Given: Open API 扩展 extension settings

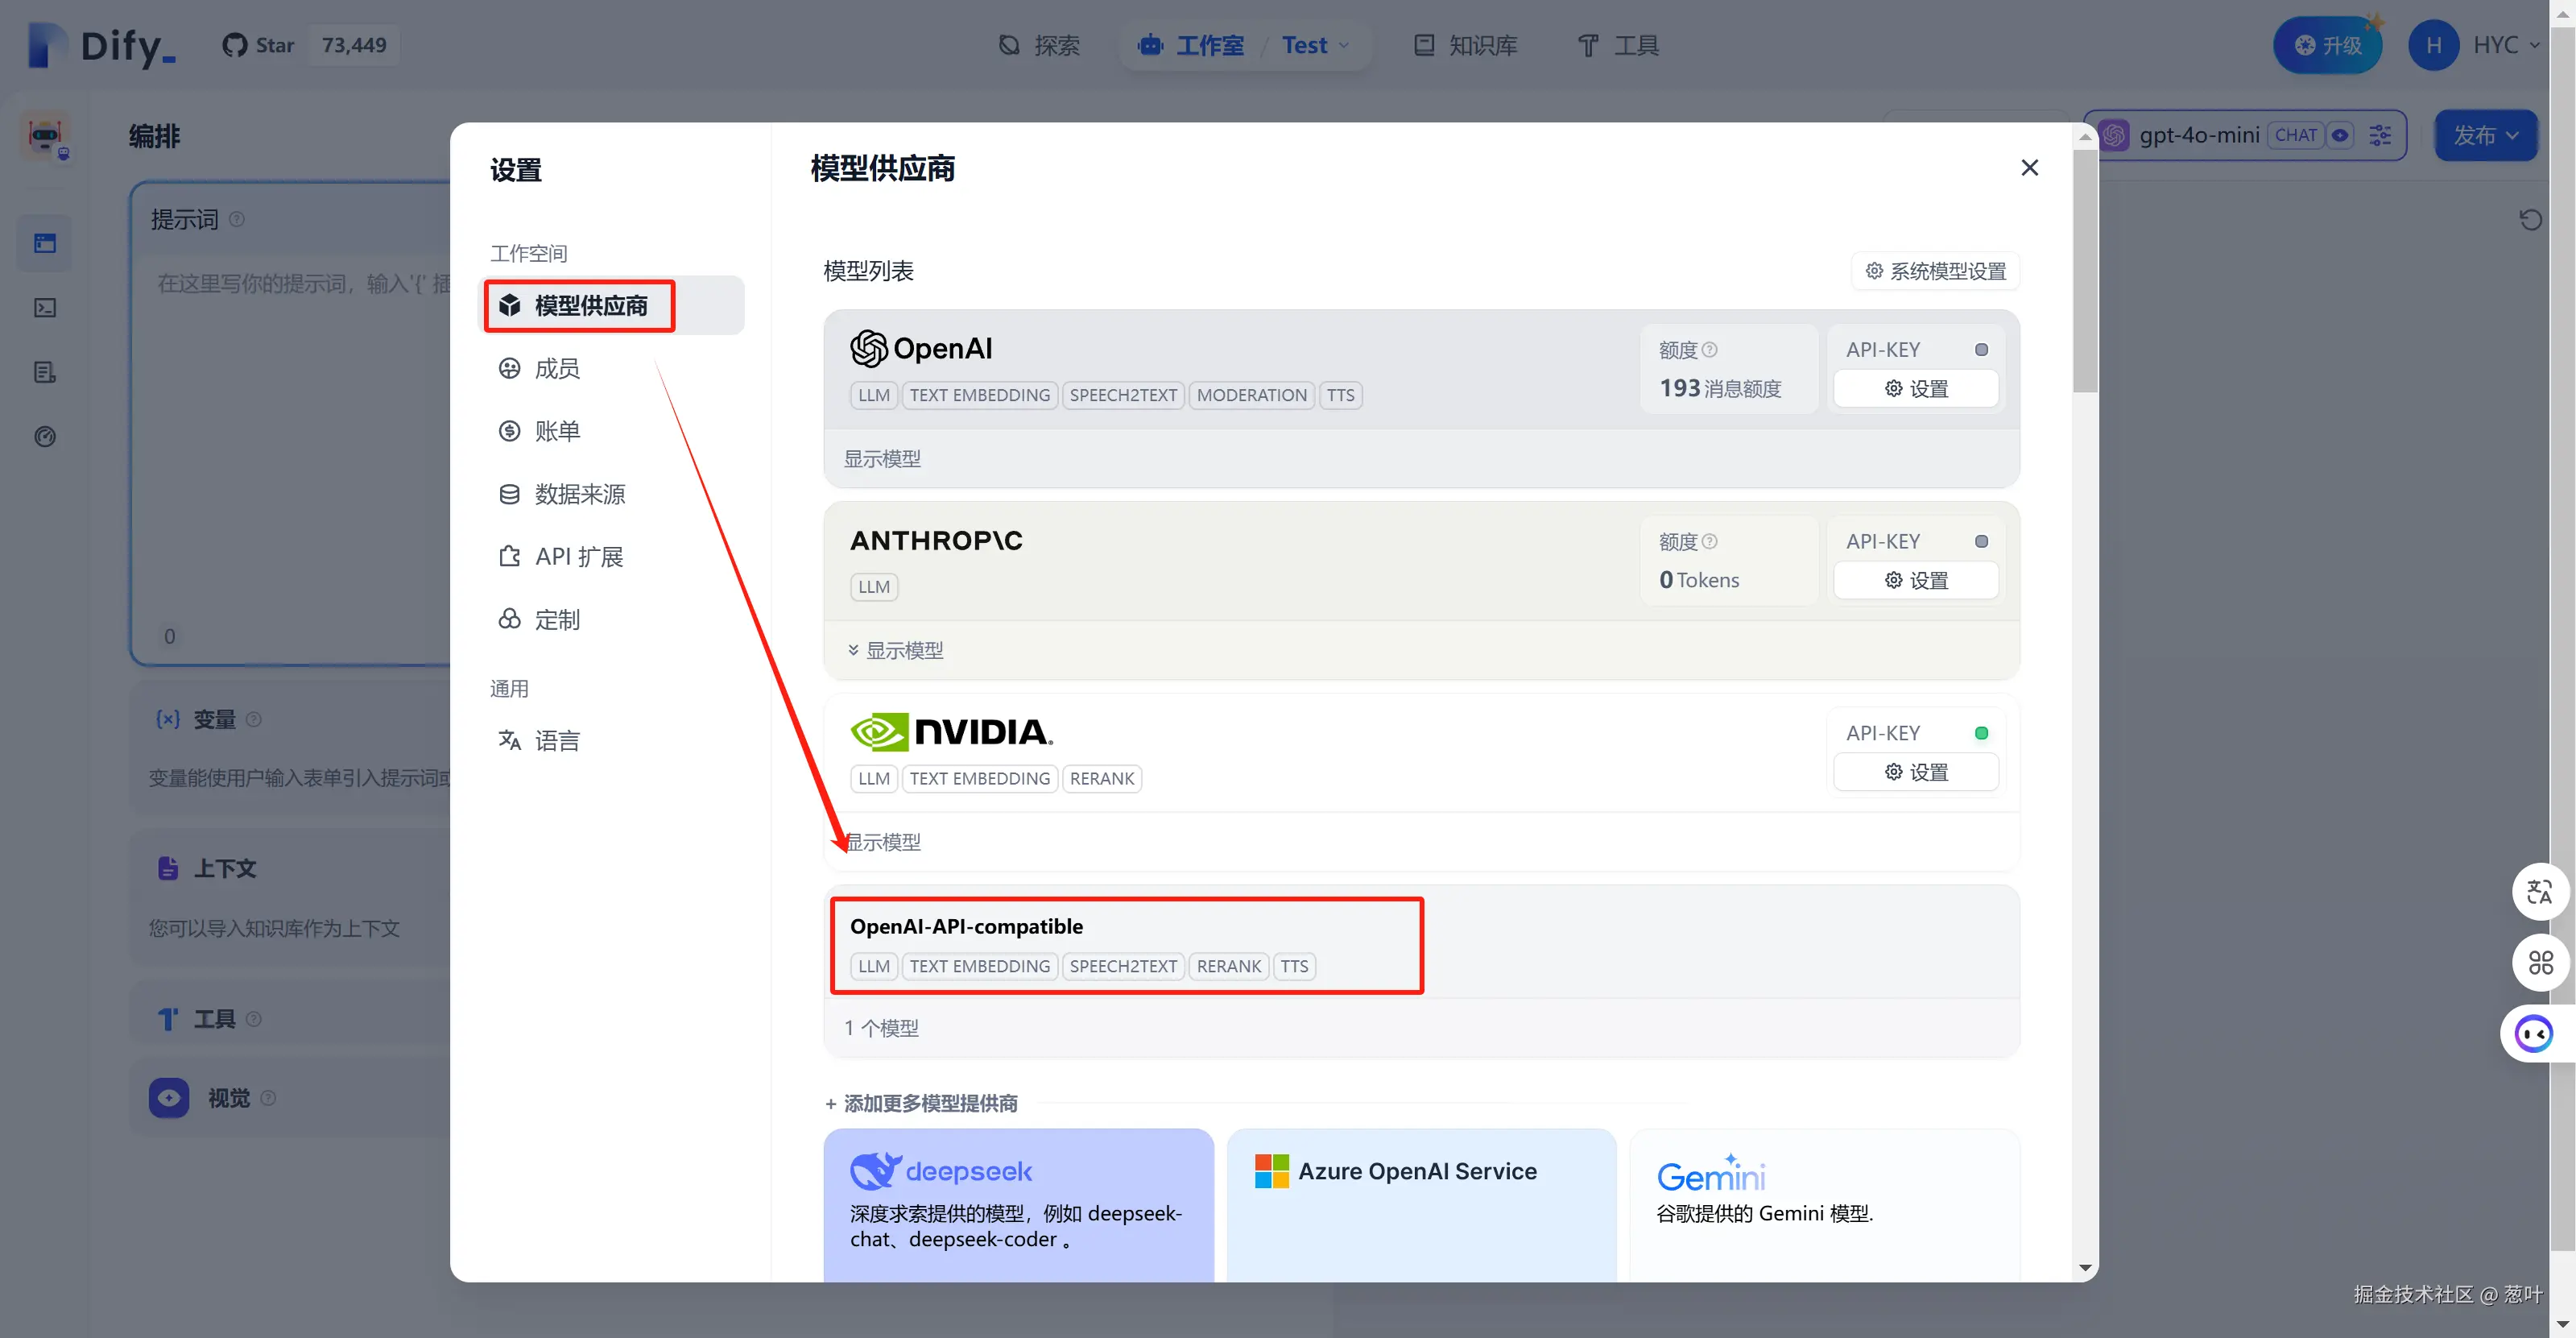Looking at the screenshot, I should coord(578,557).
